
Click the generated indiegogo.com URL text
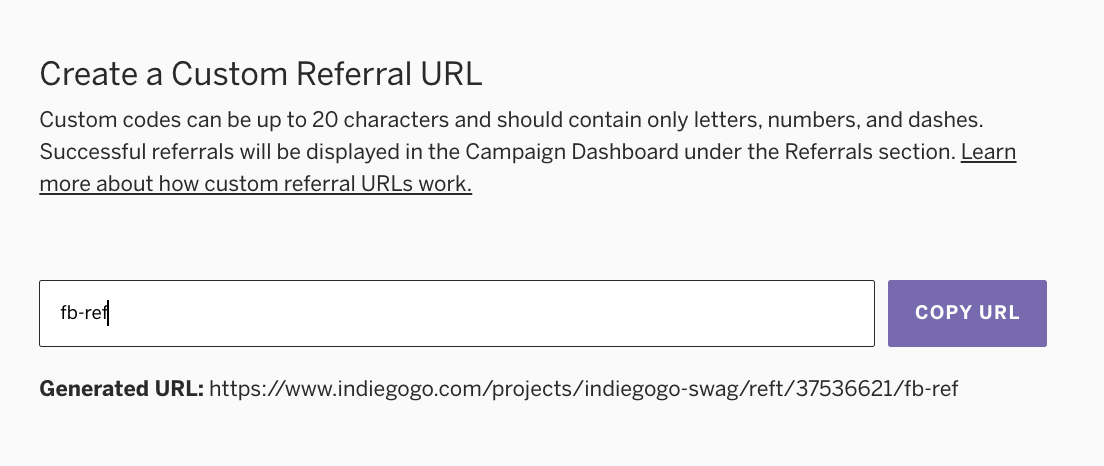tap(583, 389)
